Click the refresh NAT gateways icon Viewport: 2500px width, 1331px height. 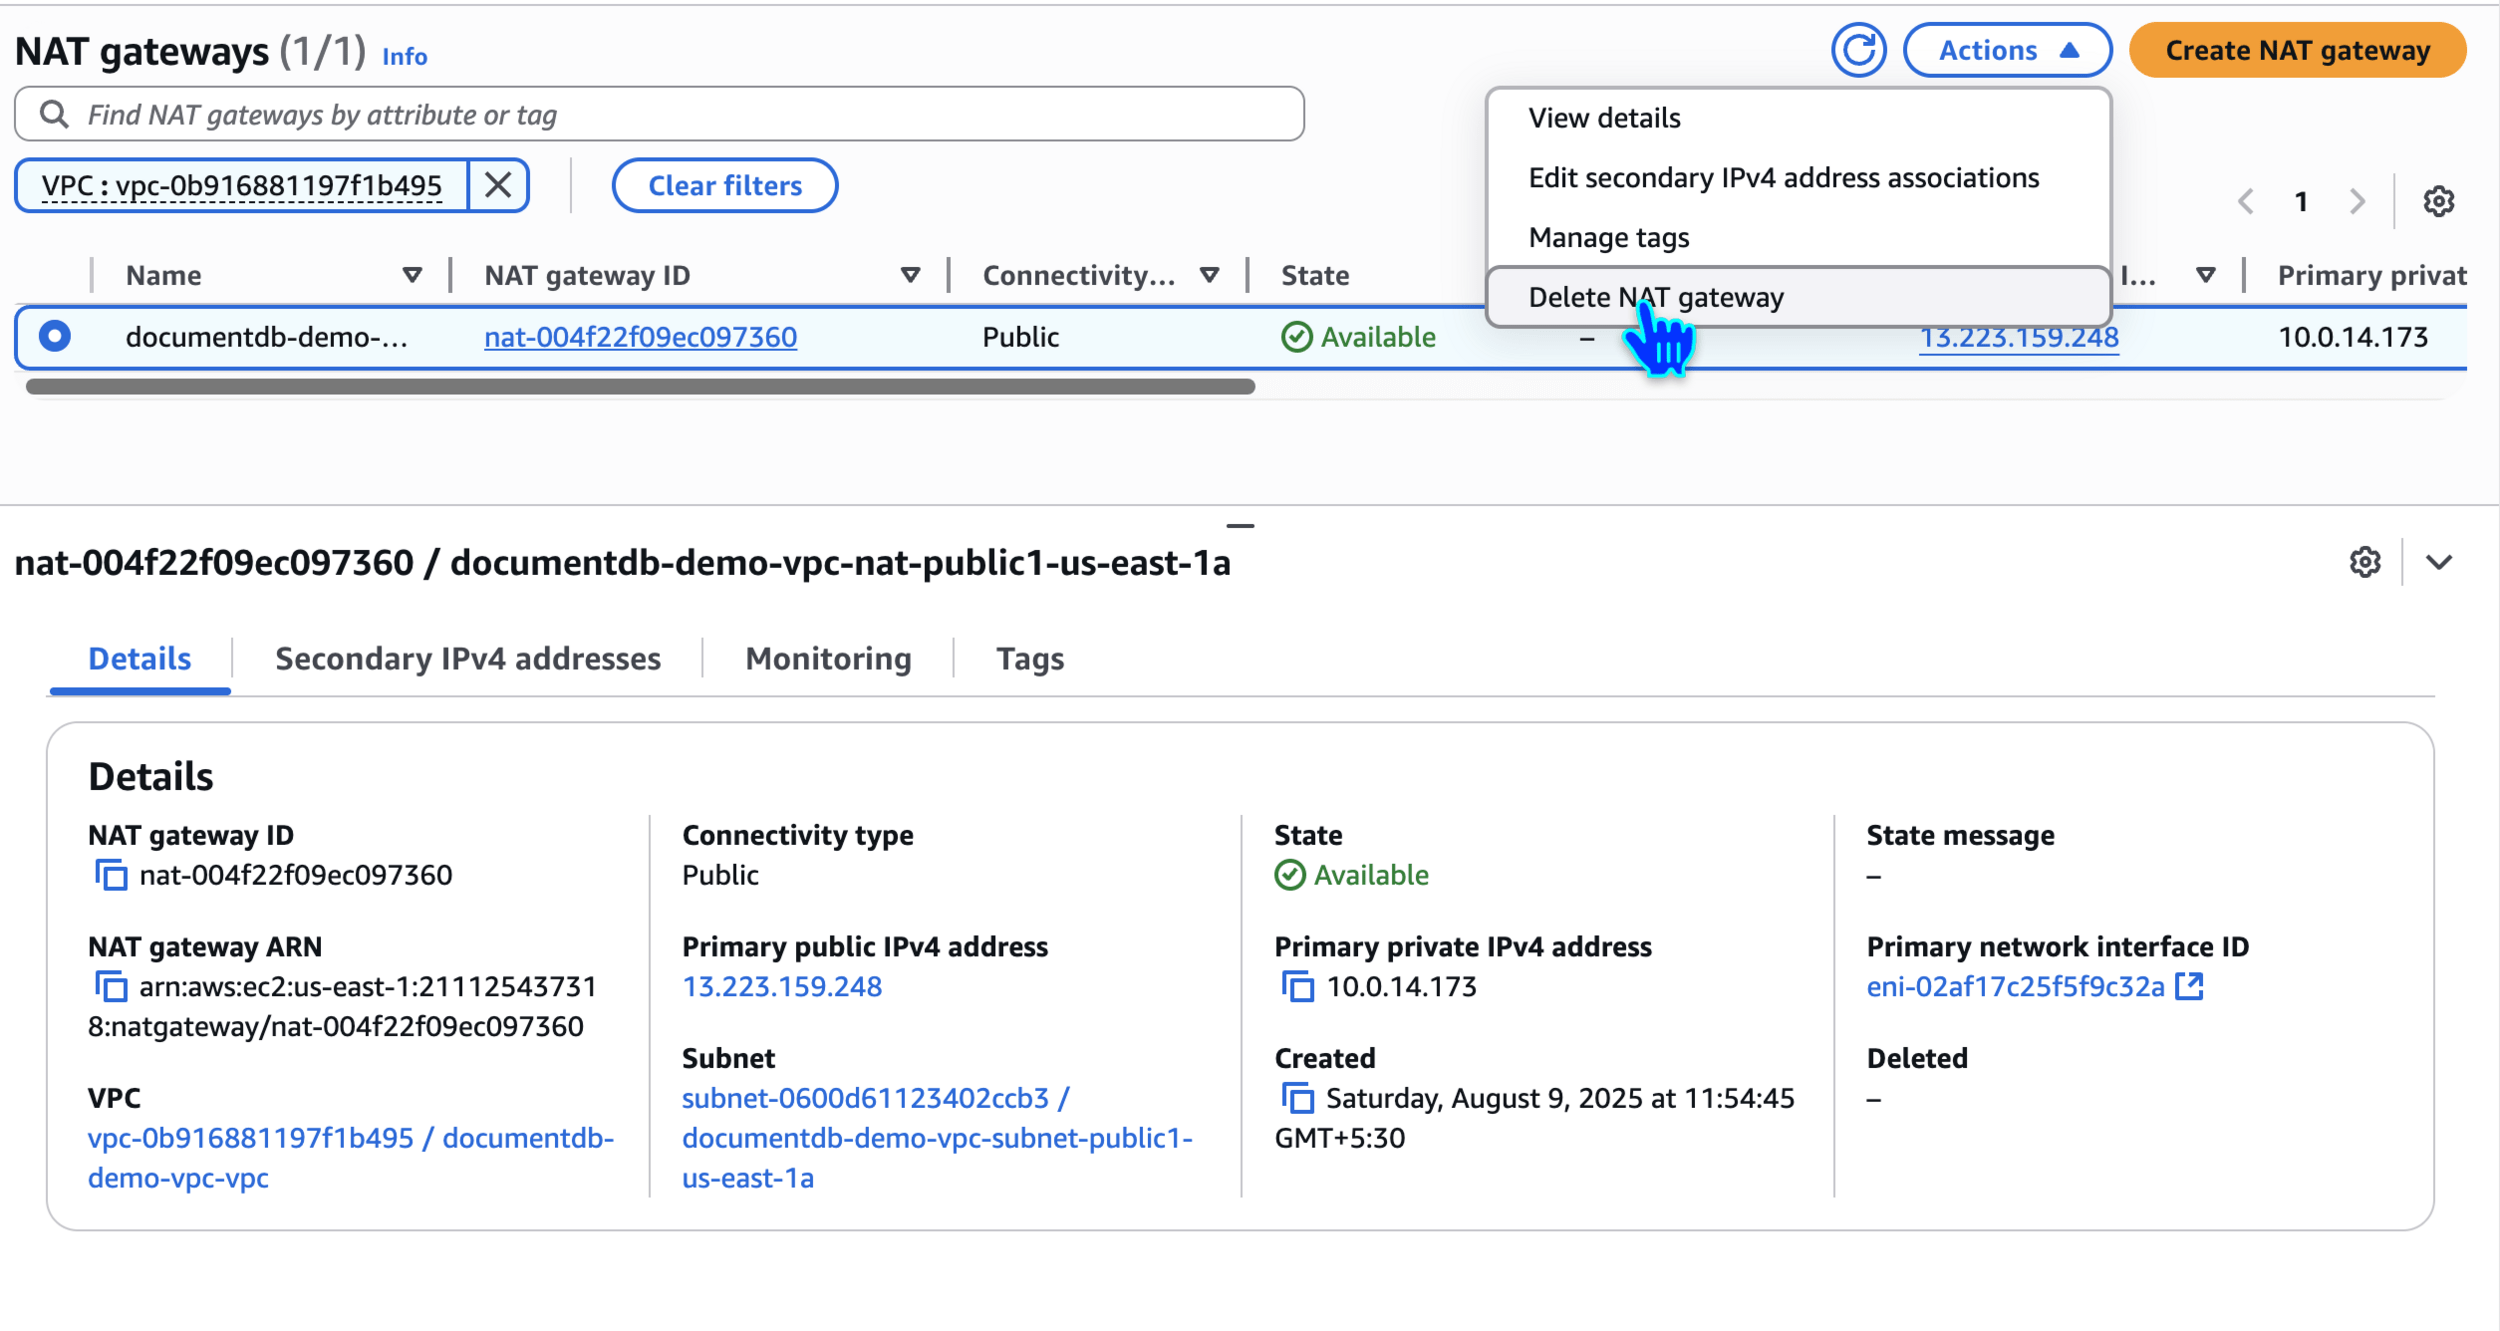pos(1858,50)
